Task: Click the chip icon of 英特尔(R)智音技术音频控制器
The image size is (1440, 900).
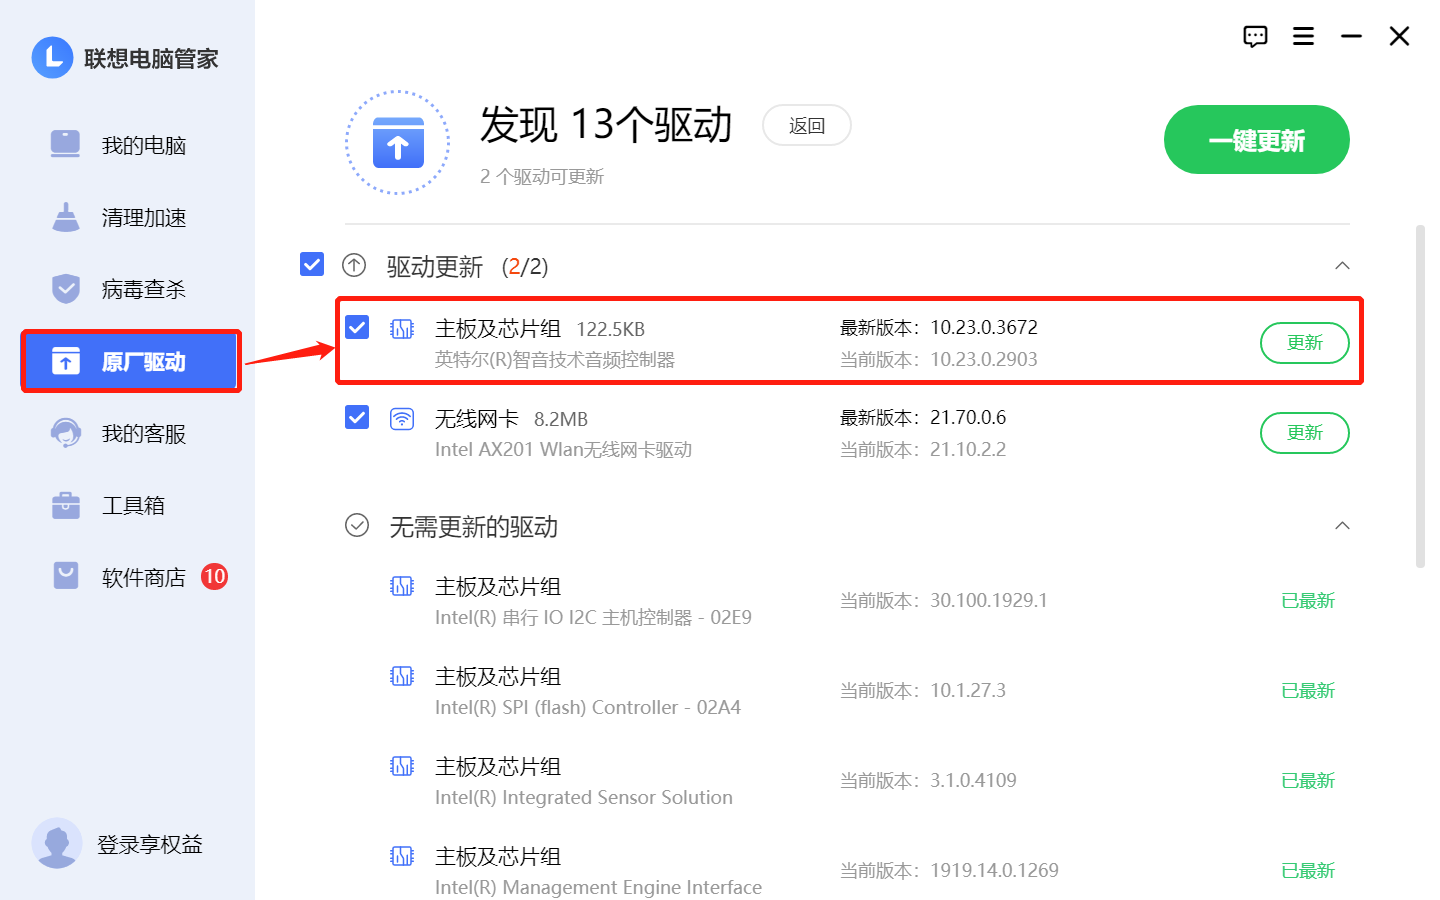Action: tap(402, 329)
